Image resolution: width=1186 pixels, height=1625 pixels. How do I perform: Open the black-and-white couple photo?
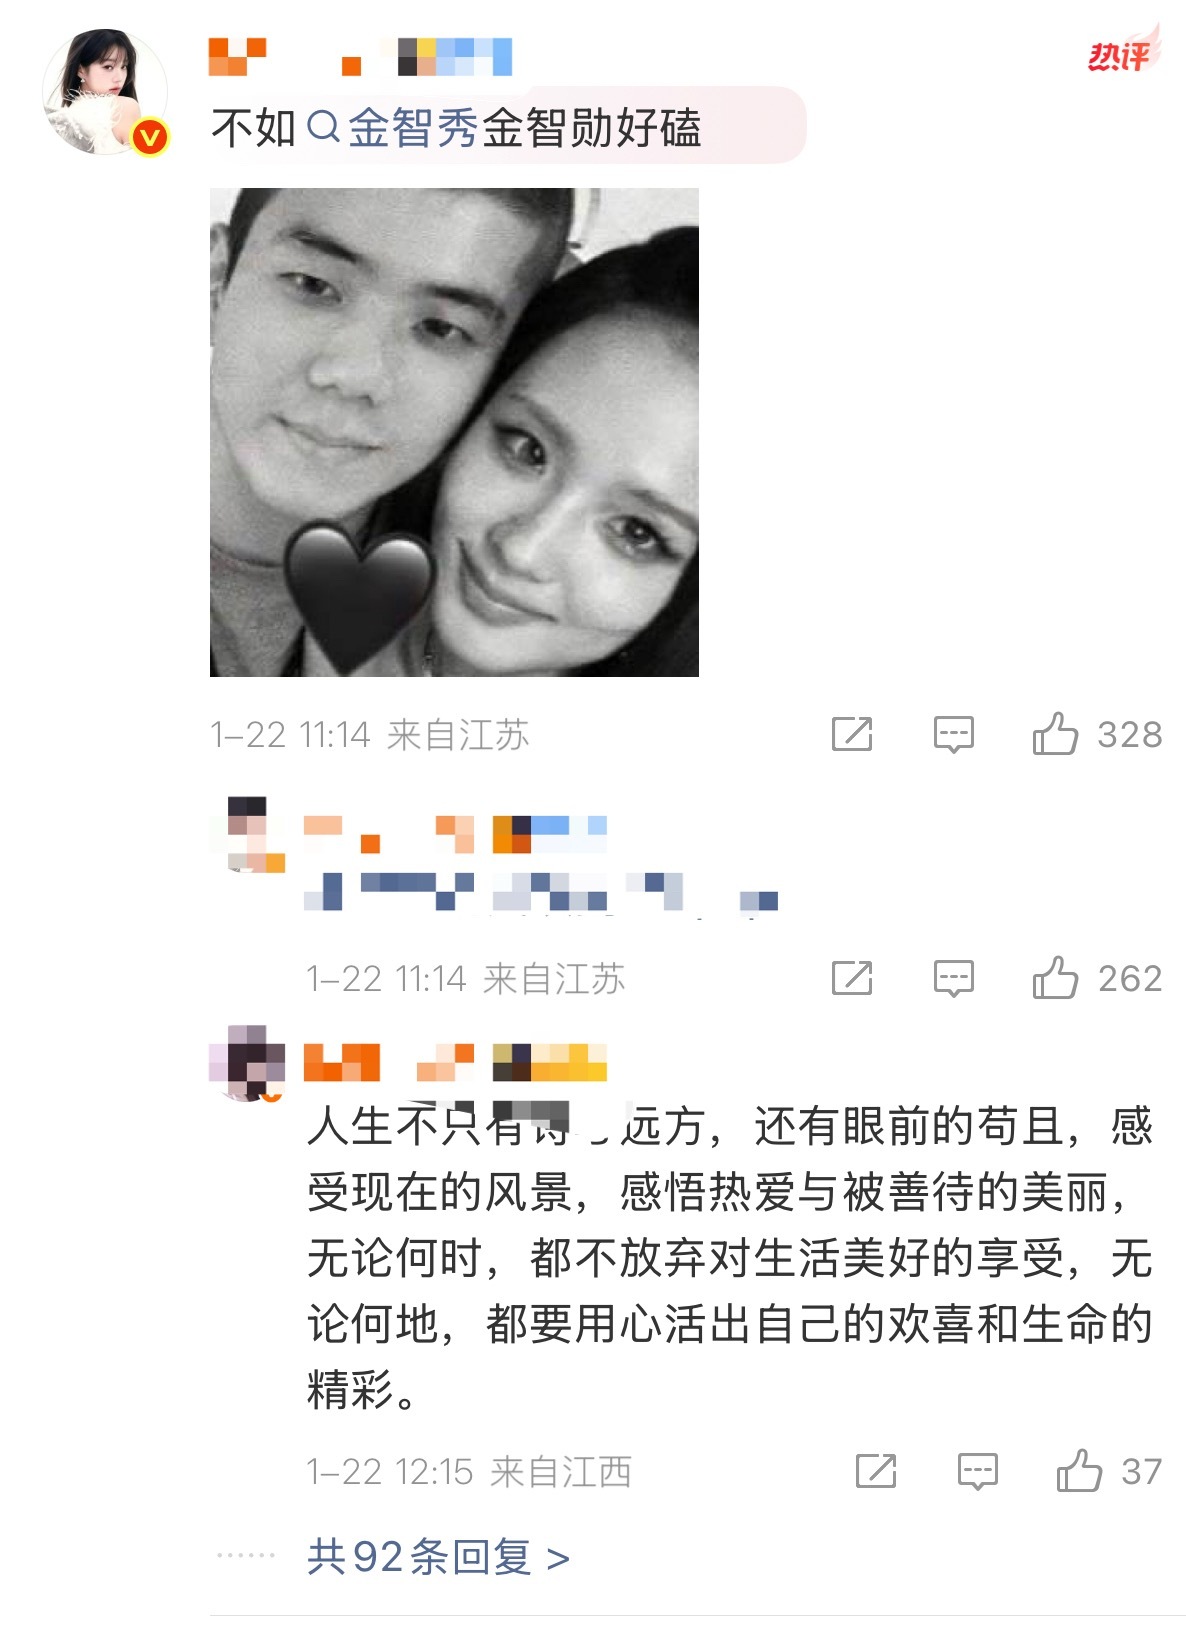(454, 432)
